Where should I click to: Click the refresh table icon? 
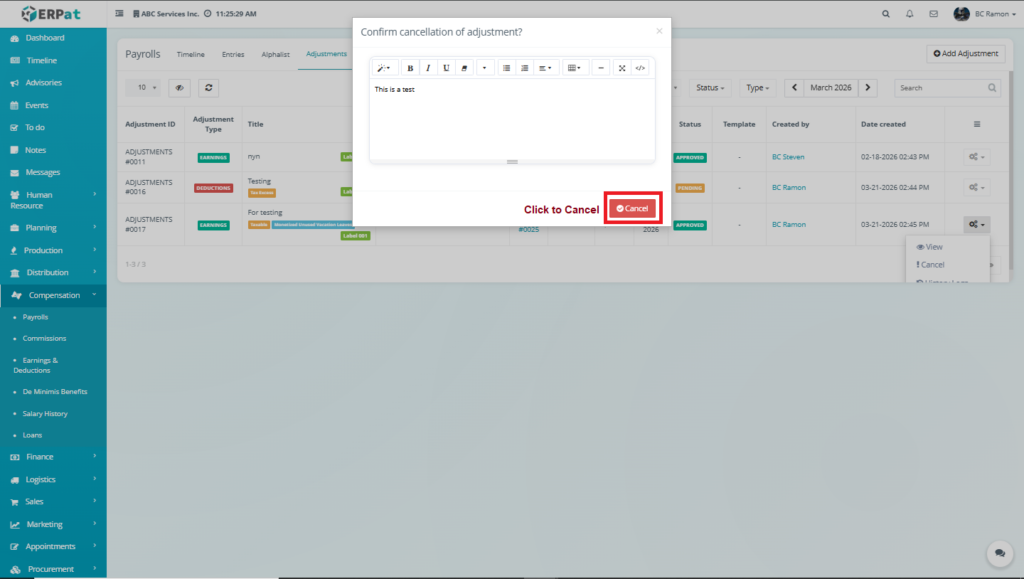pos(208,87)
